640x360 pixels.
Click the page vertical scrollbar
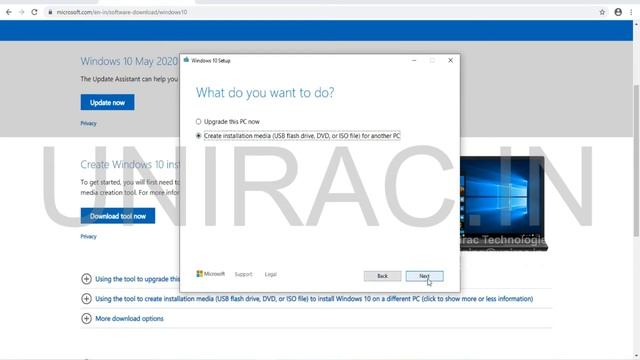coord(636,160)
